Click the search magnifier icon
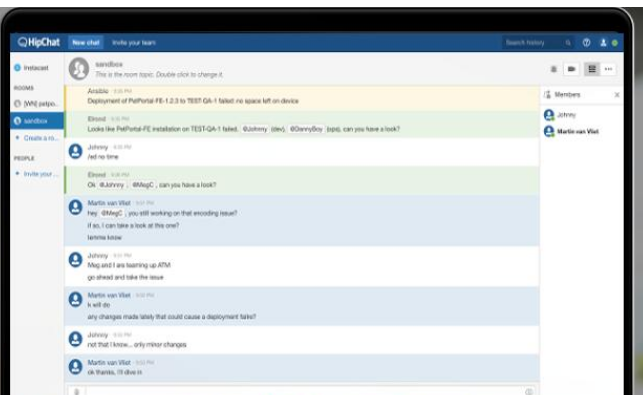Image resolution: width=643 pixels, height=395 pixels. pyautogui.click(x=568, y=43)
